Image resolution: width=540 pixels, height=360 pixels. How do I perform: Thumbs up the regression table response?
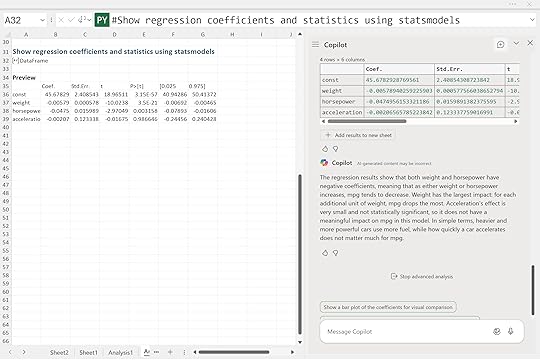point(325,149)
